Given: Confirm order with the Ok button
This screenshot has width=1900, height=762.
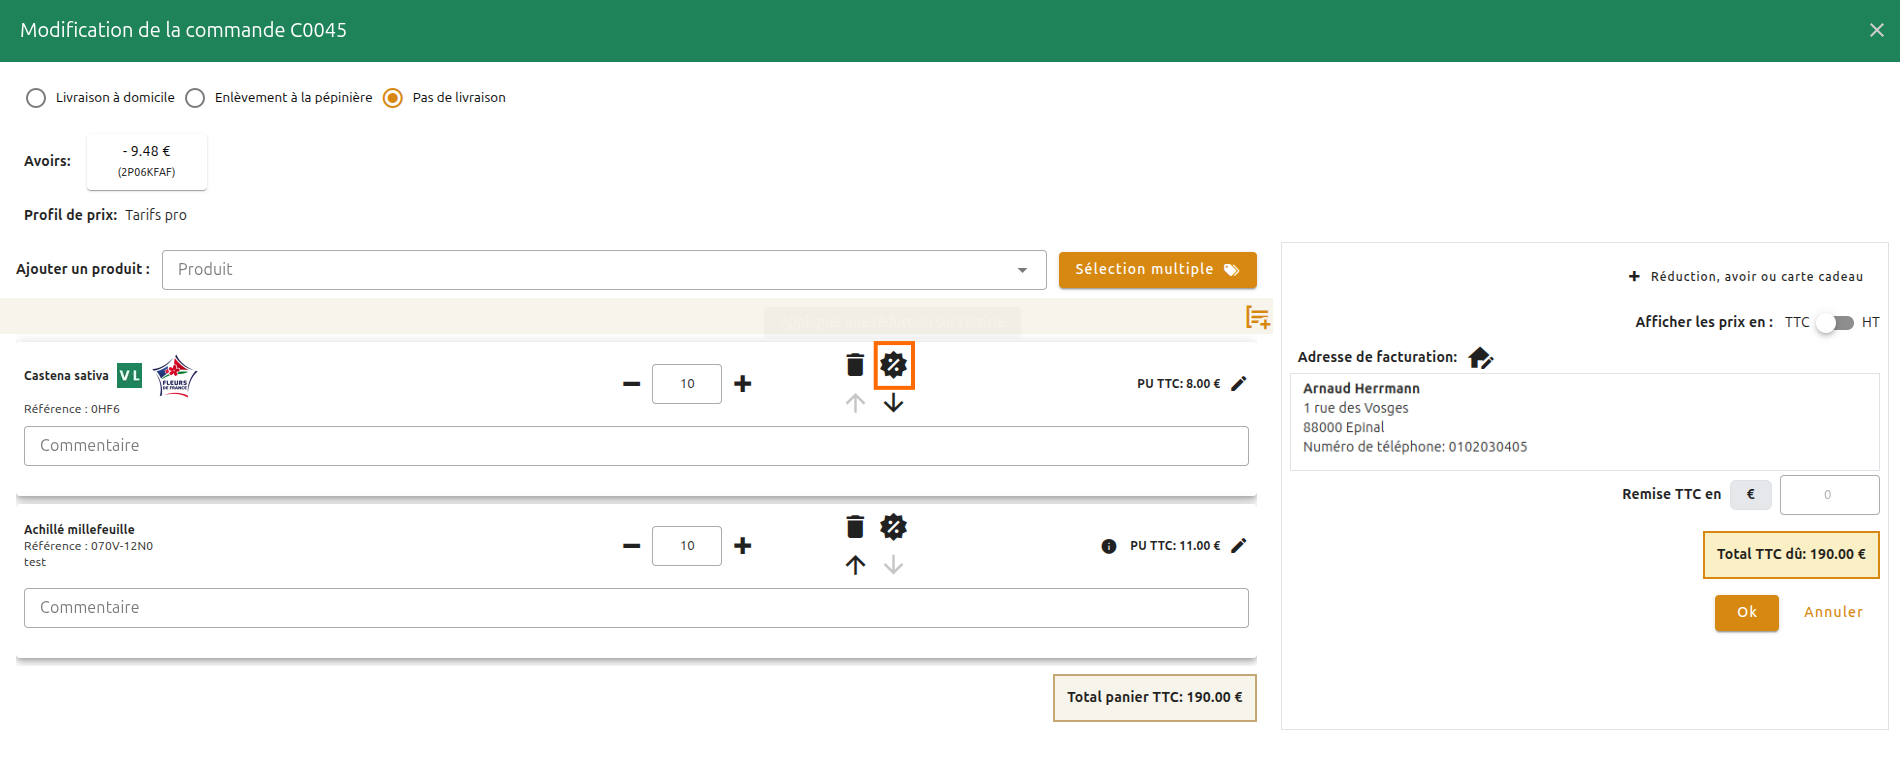Looking at the screenshot, I should [1746, 612].
